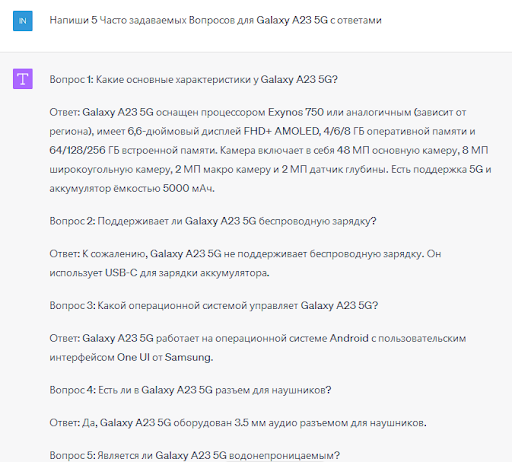
Task: Click the purple T assistant avatar
Action: tap(23, 79)
